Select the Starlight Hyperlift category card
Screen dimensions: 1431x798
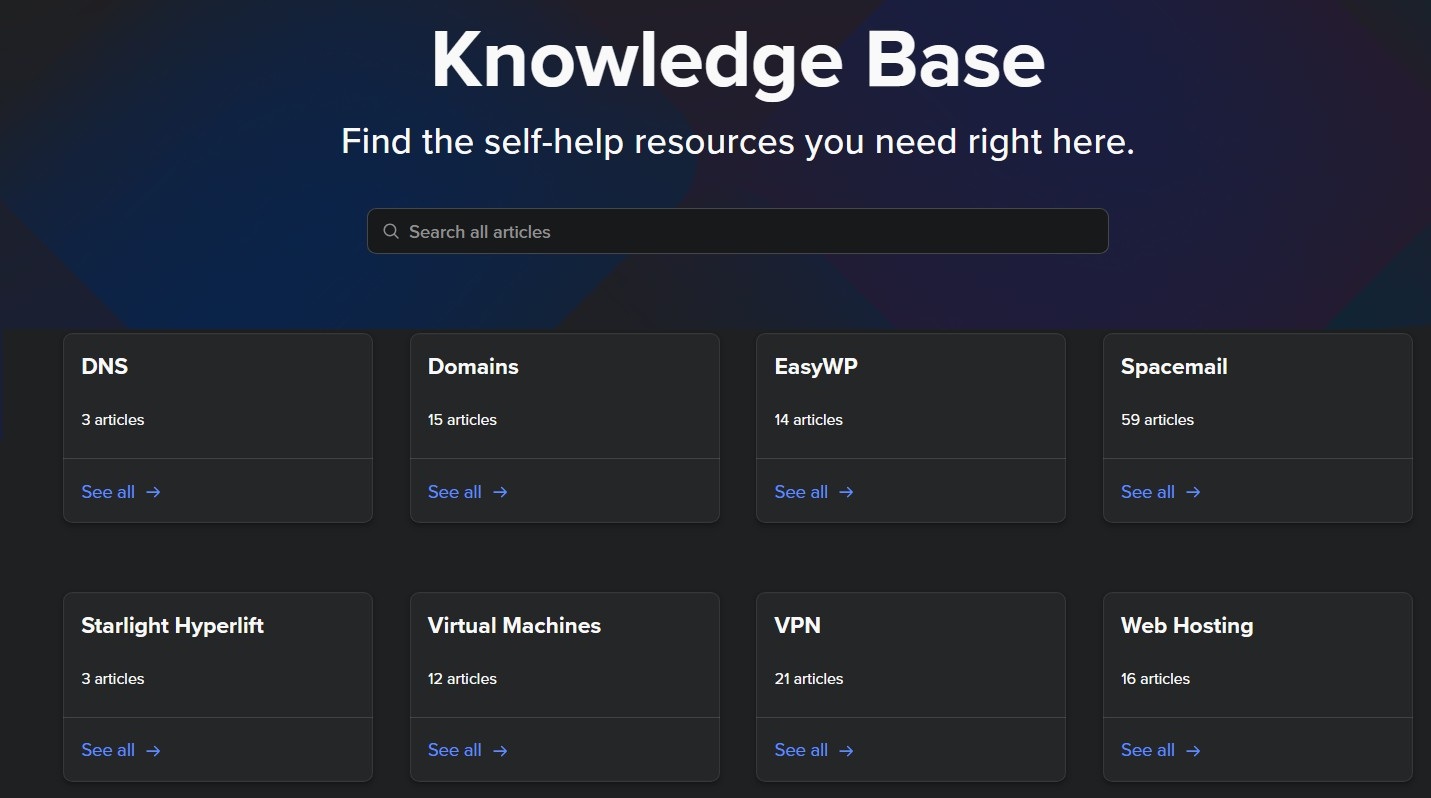coord(218,655)
